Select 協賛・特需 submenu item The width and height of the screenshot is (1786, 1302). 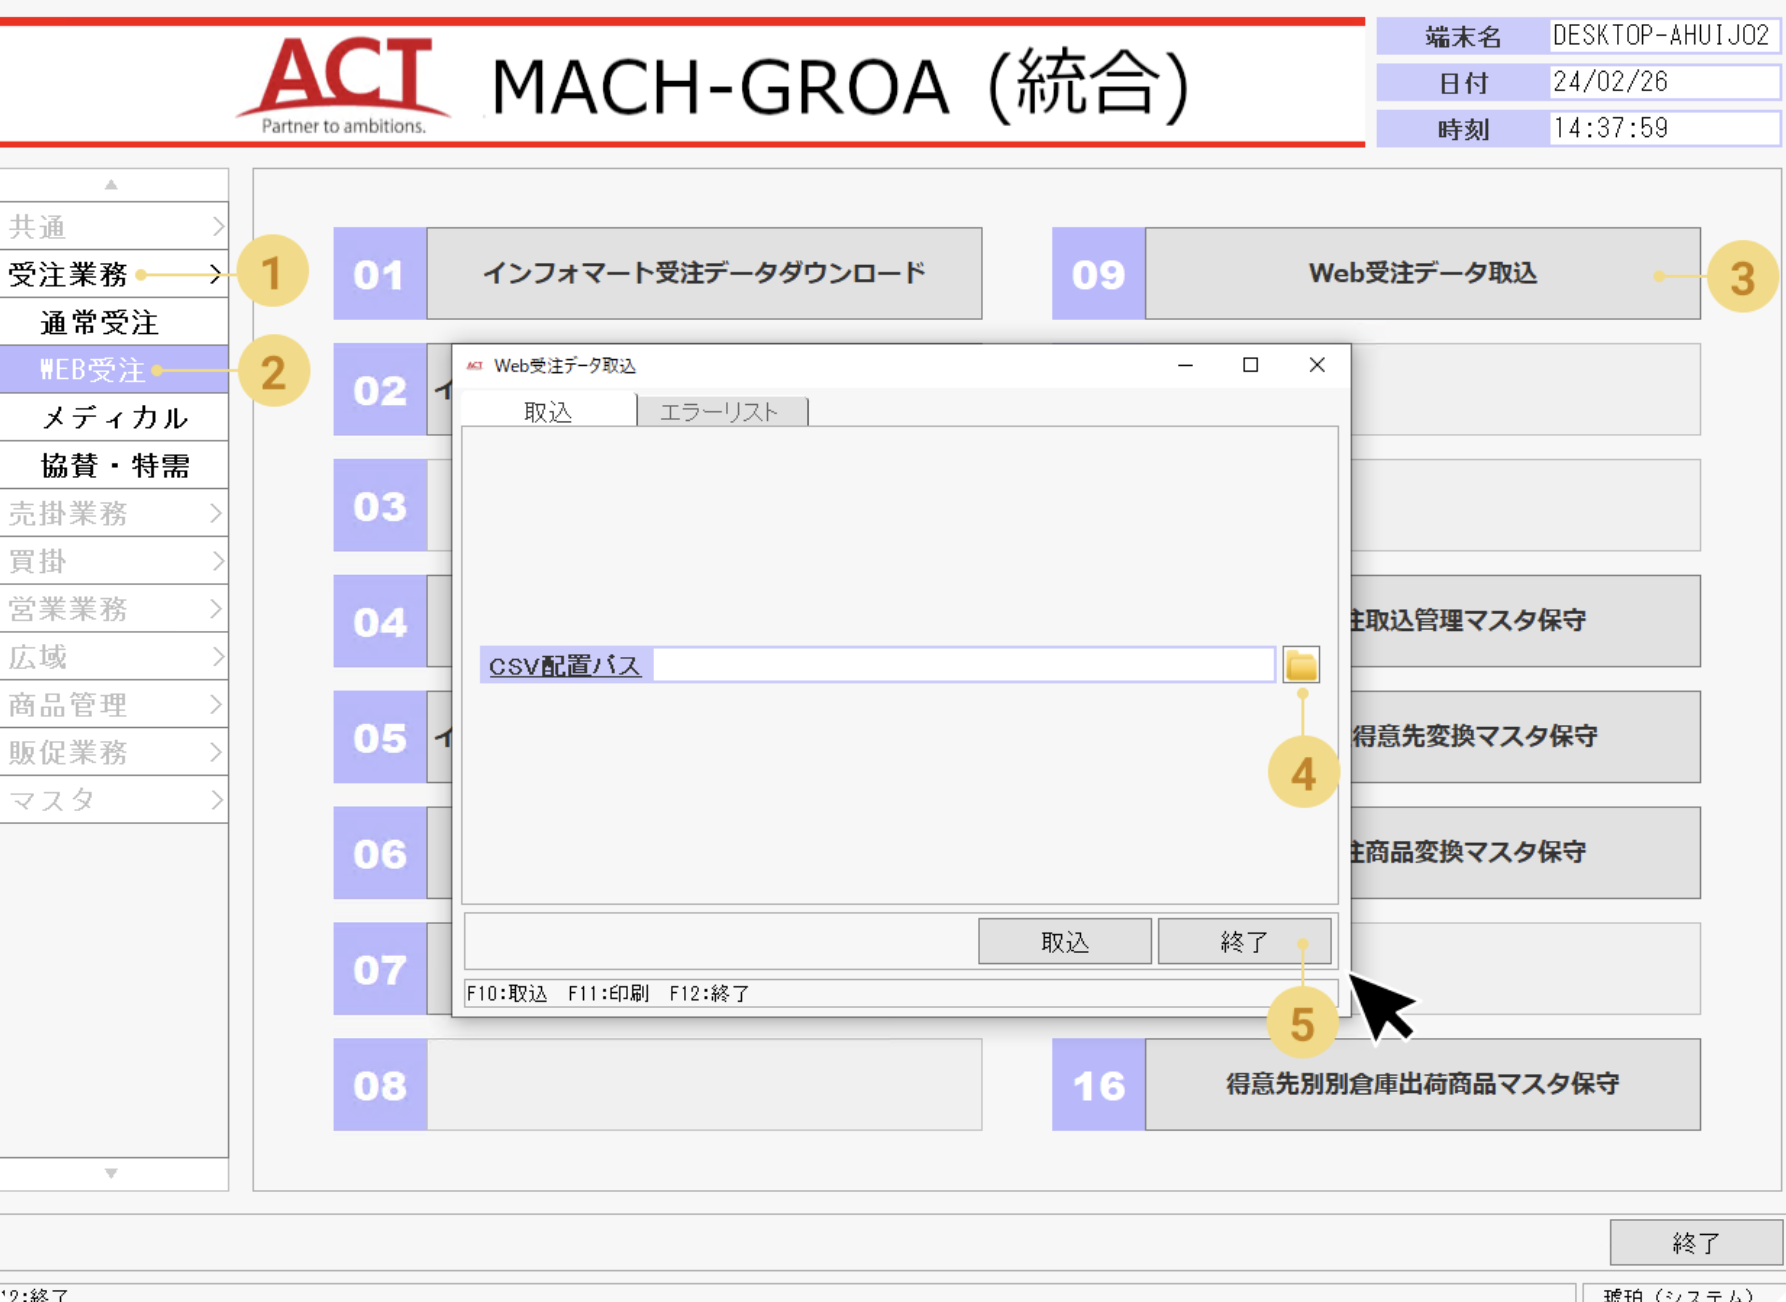(x=114, y=465)
